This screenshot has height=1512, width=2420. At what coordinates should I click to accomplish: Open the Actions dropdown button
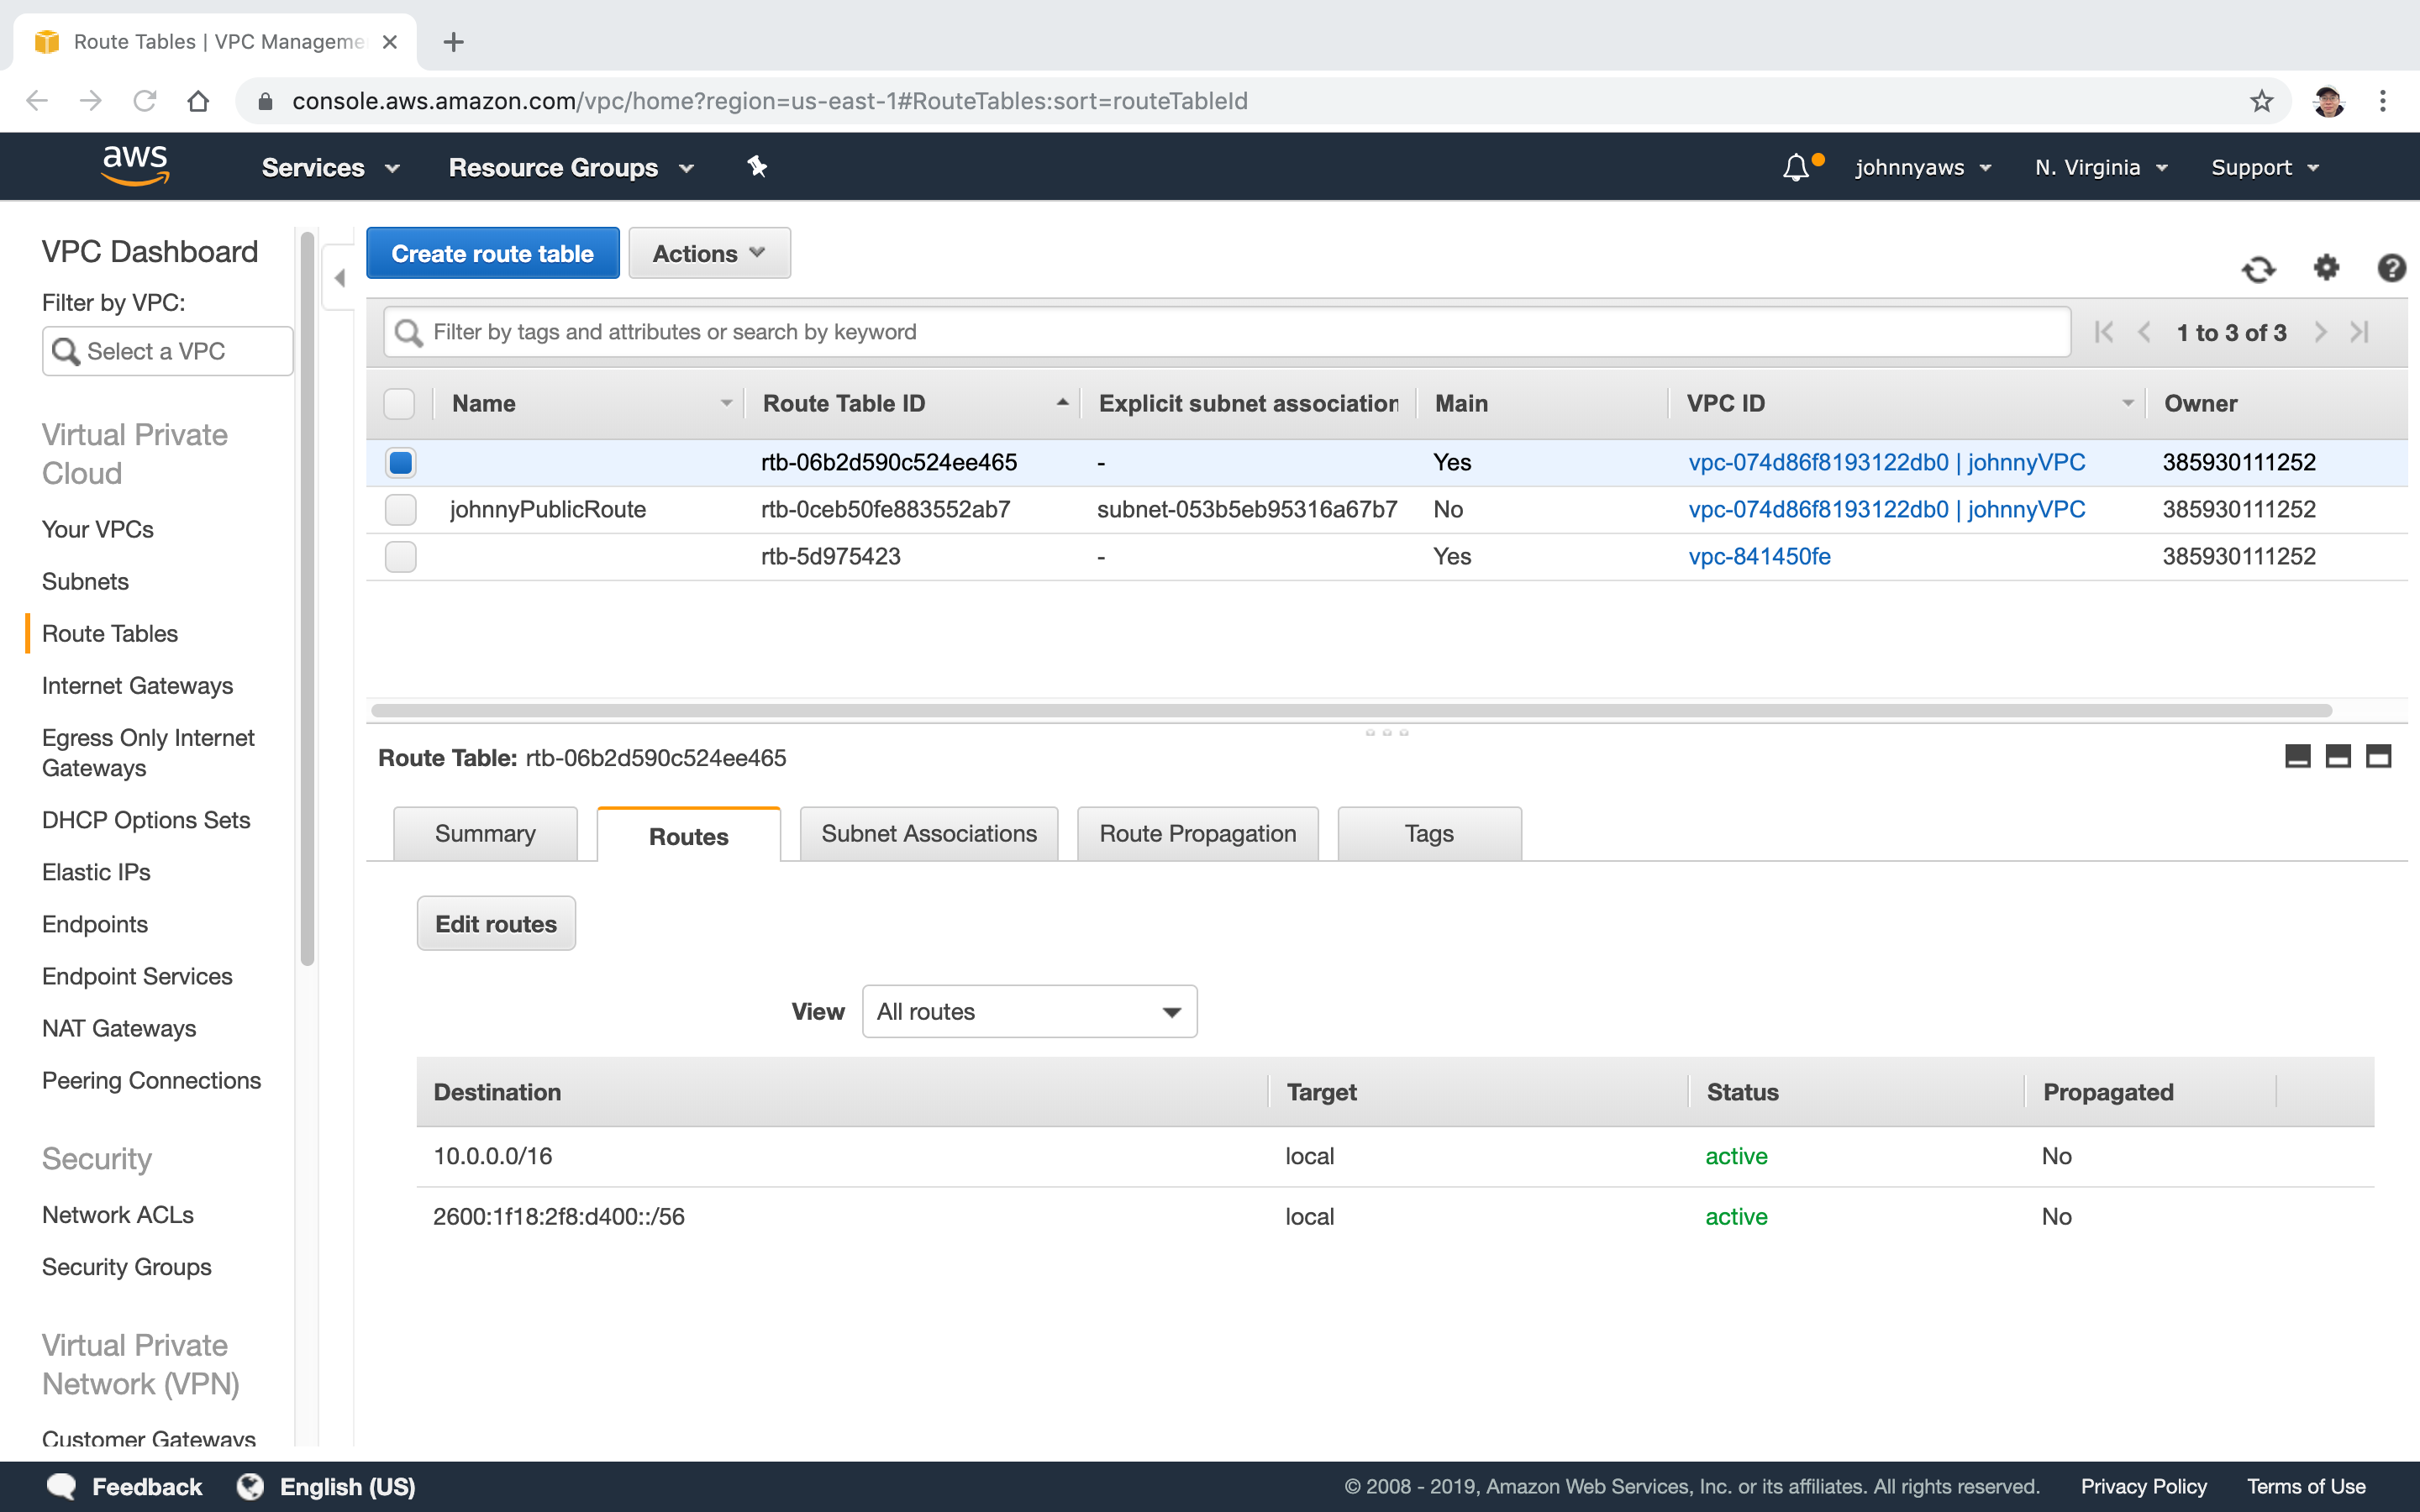pyautogui.click(x=709, y=253)
